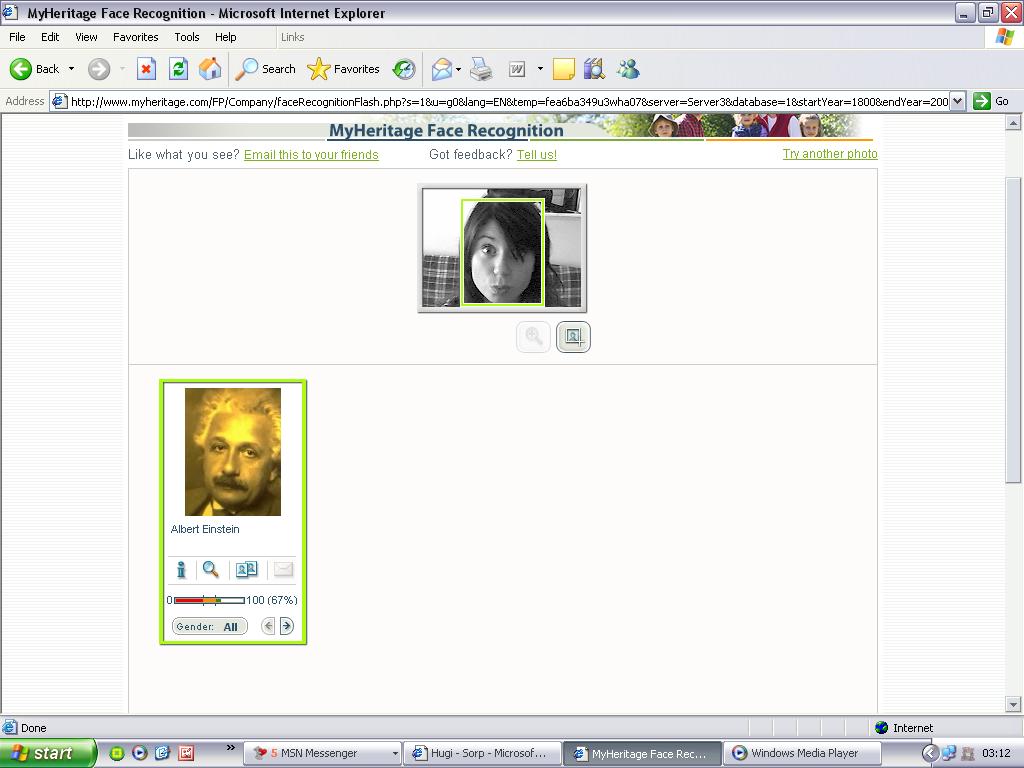Open the Mail button dropdown arrow

[458, 69]
